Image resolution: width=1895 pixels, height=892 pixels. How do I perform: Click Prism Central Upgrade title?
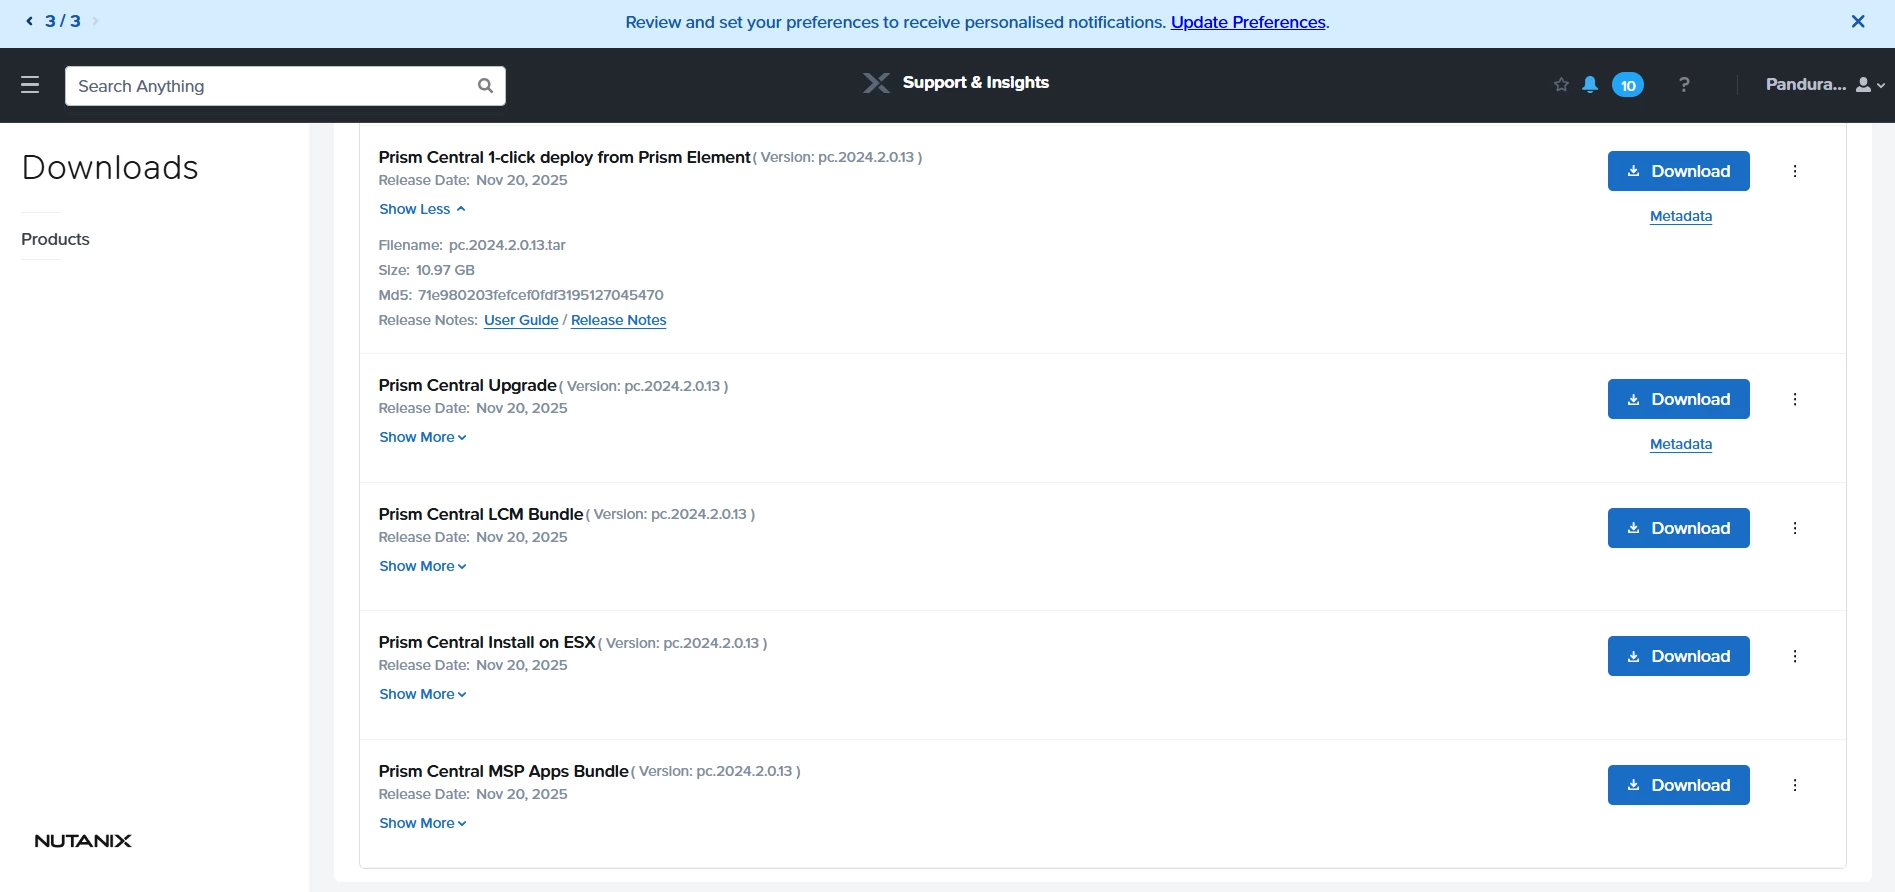(x=467, y=385)
